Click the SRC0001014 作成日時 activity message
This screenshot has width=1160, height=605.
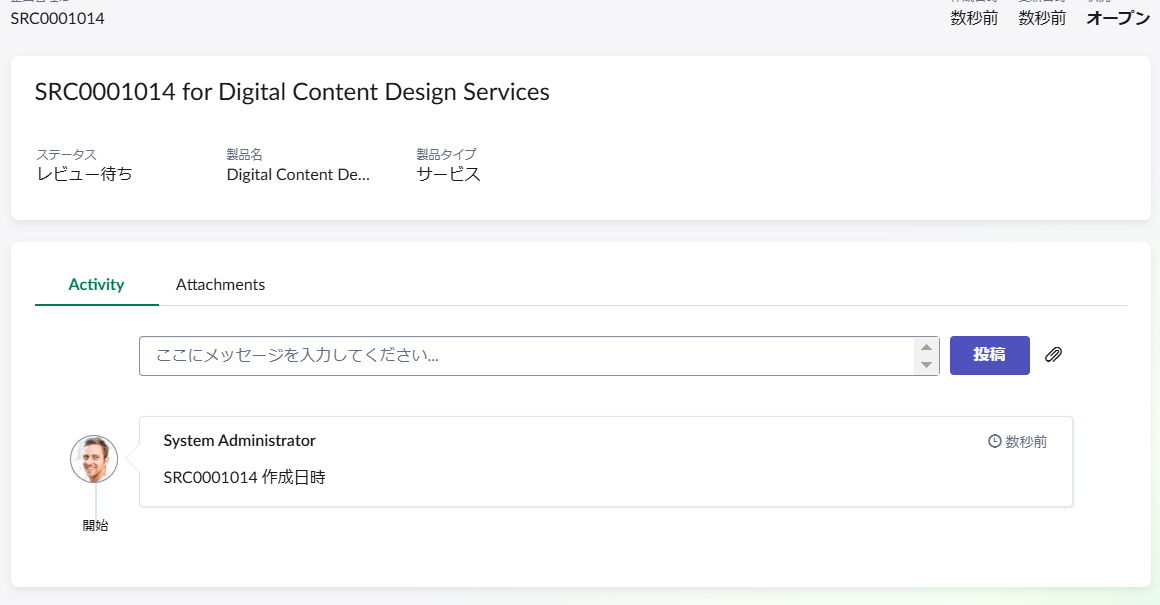tap(244, 477)
